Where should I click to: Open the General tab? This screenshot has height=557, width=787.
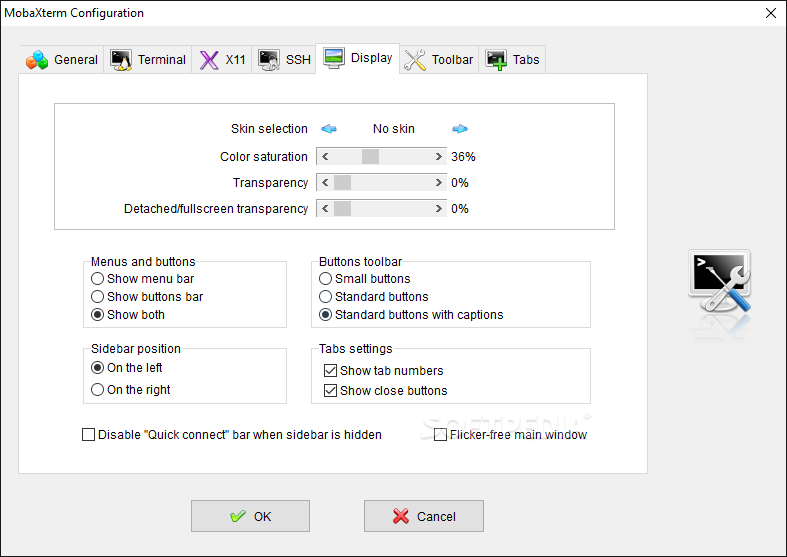click(62, 60)
